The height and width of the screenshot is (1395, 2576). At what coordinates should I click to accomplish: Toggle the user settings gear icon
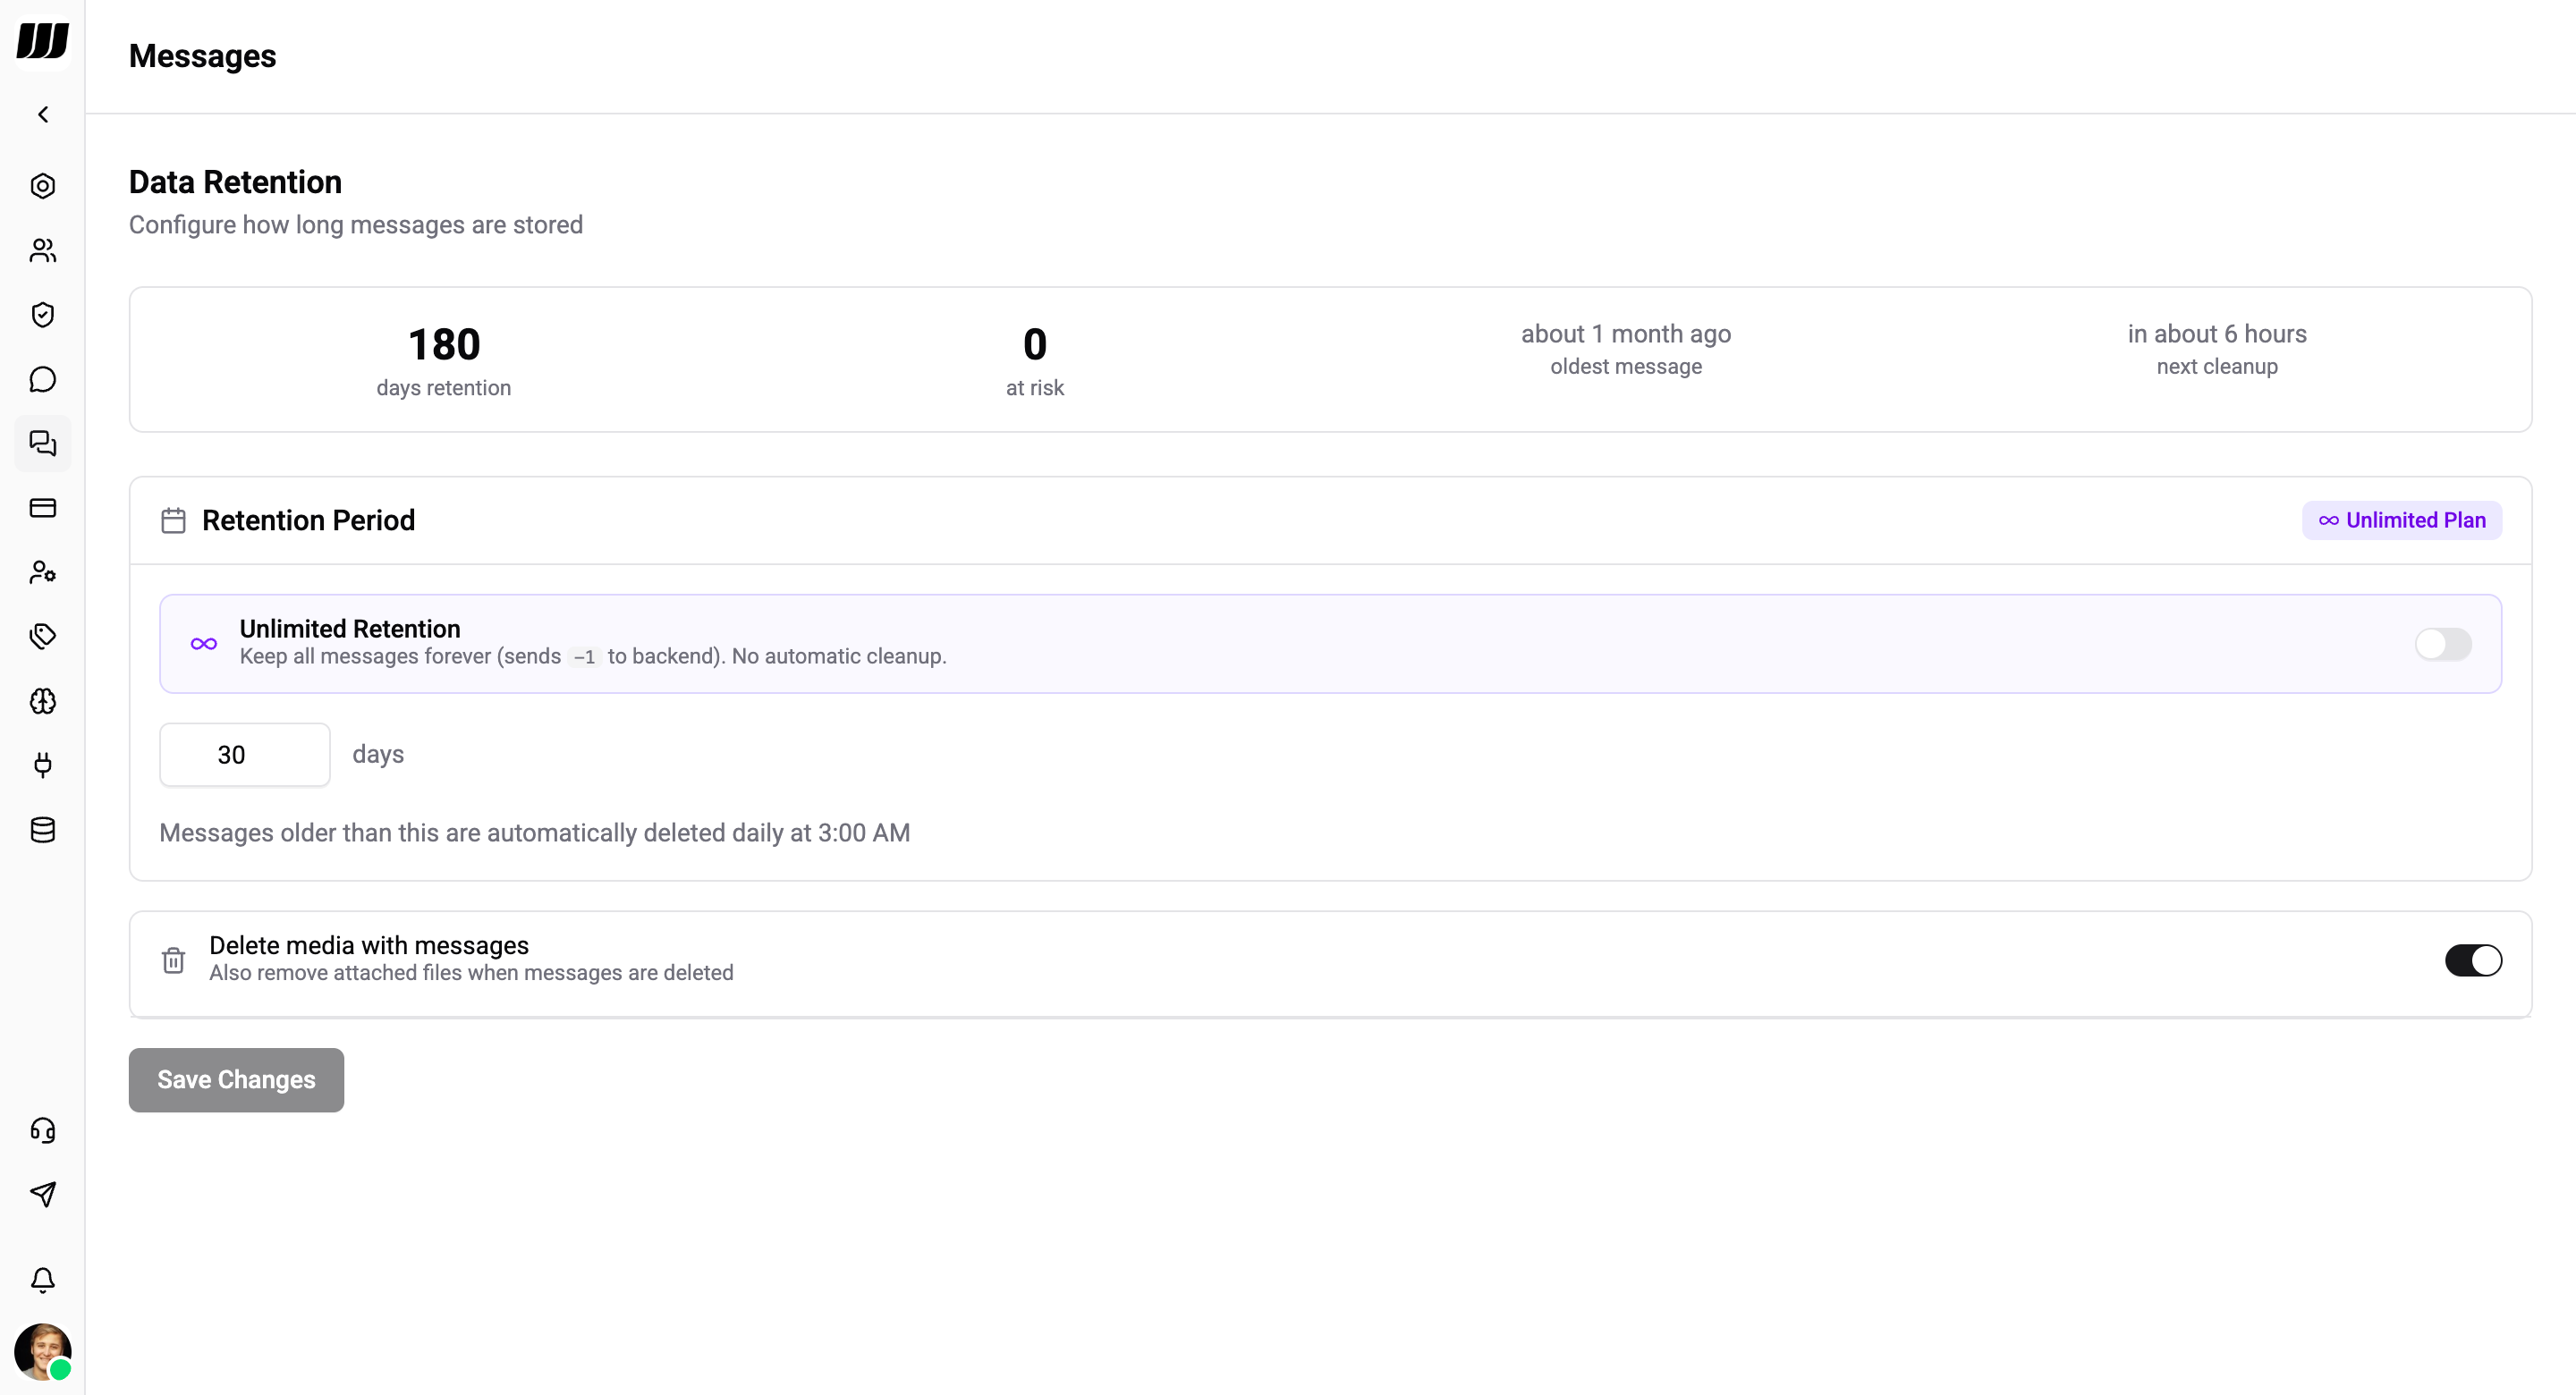[43, 572]
